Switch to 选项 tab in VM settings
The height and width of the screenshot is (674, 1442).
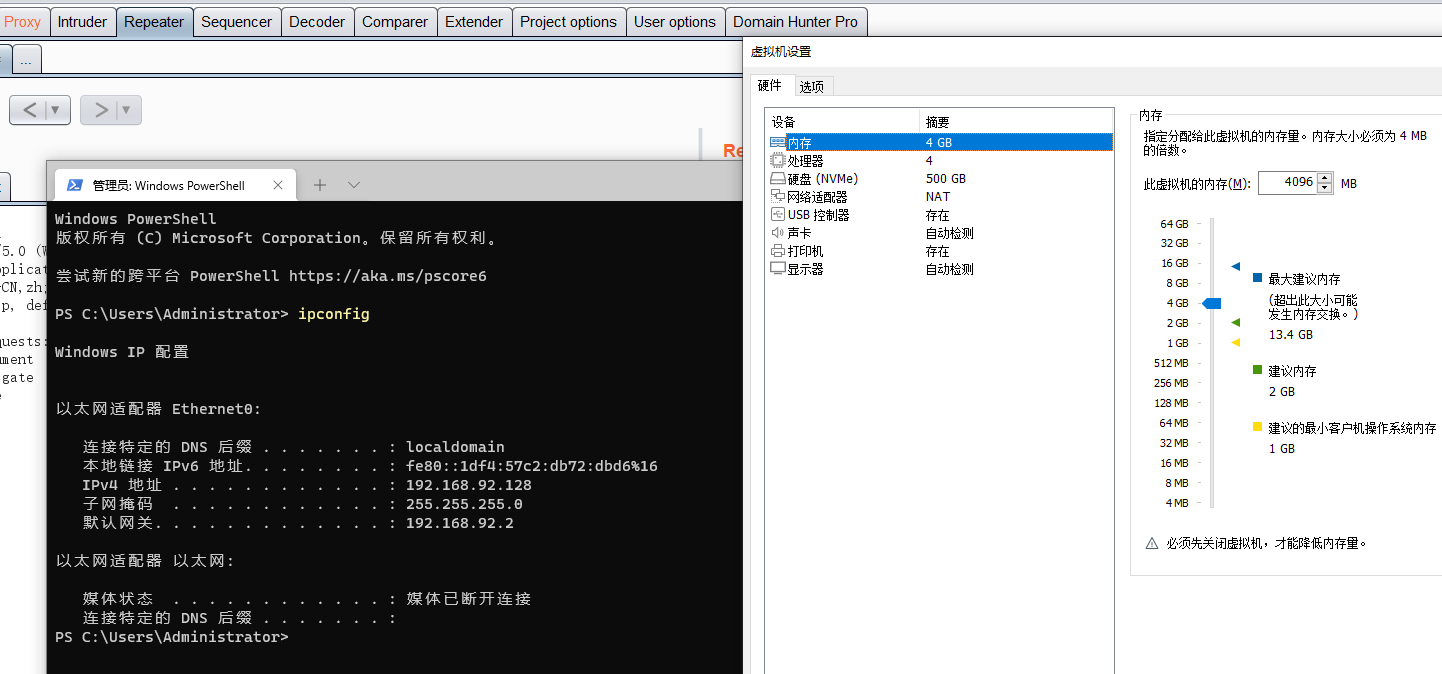click(812, 87)
